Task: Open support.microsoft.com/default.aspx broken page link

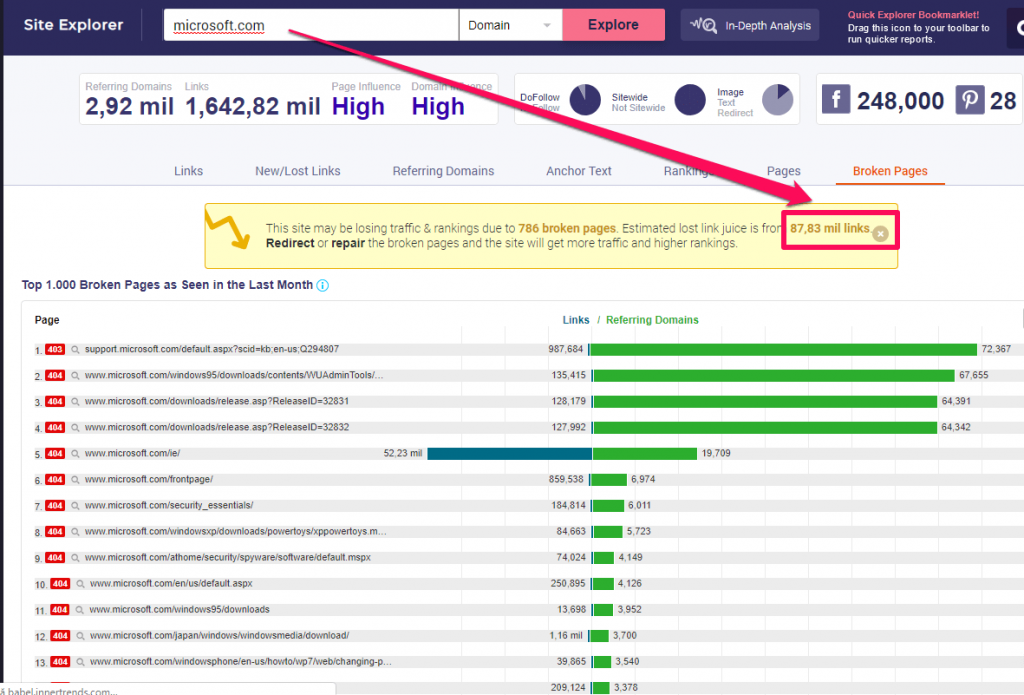Action: coord(212,349)
